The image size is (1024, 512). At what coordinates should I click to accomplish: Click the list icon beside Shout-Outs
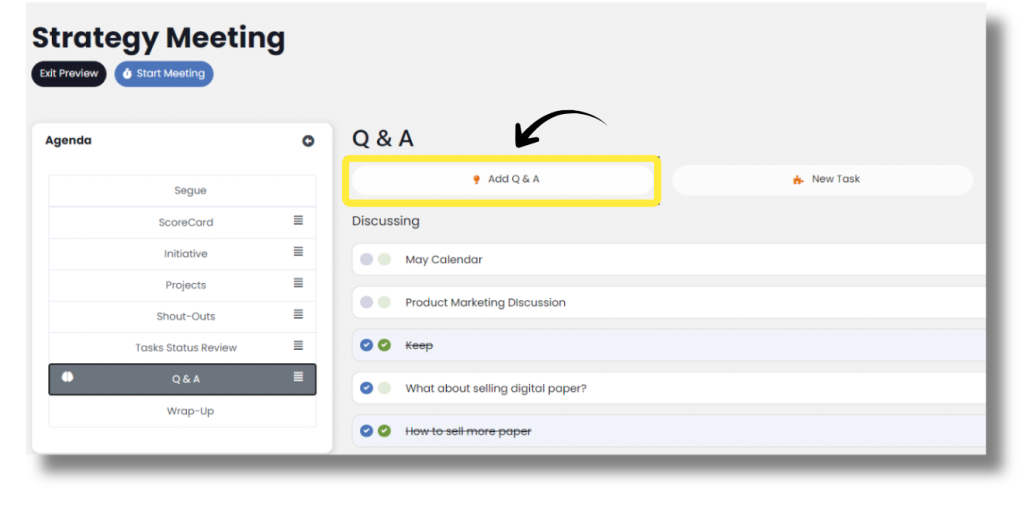coord(298,315)
